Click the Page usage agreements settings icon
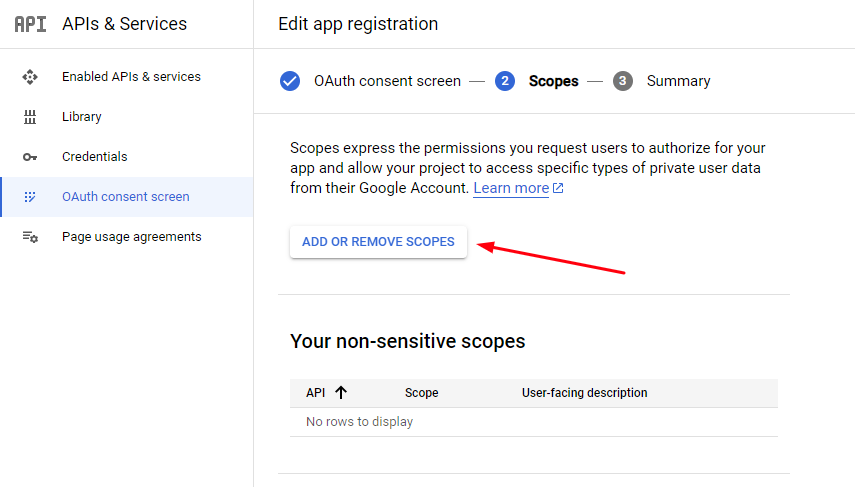Screen dimensions: 855x487 pos(30,237)
